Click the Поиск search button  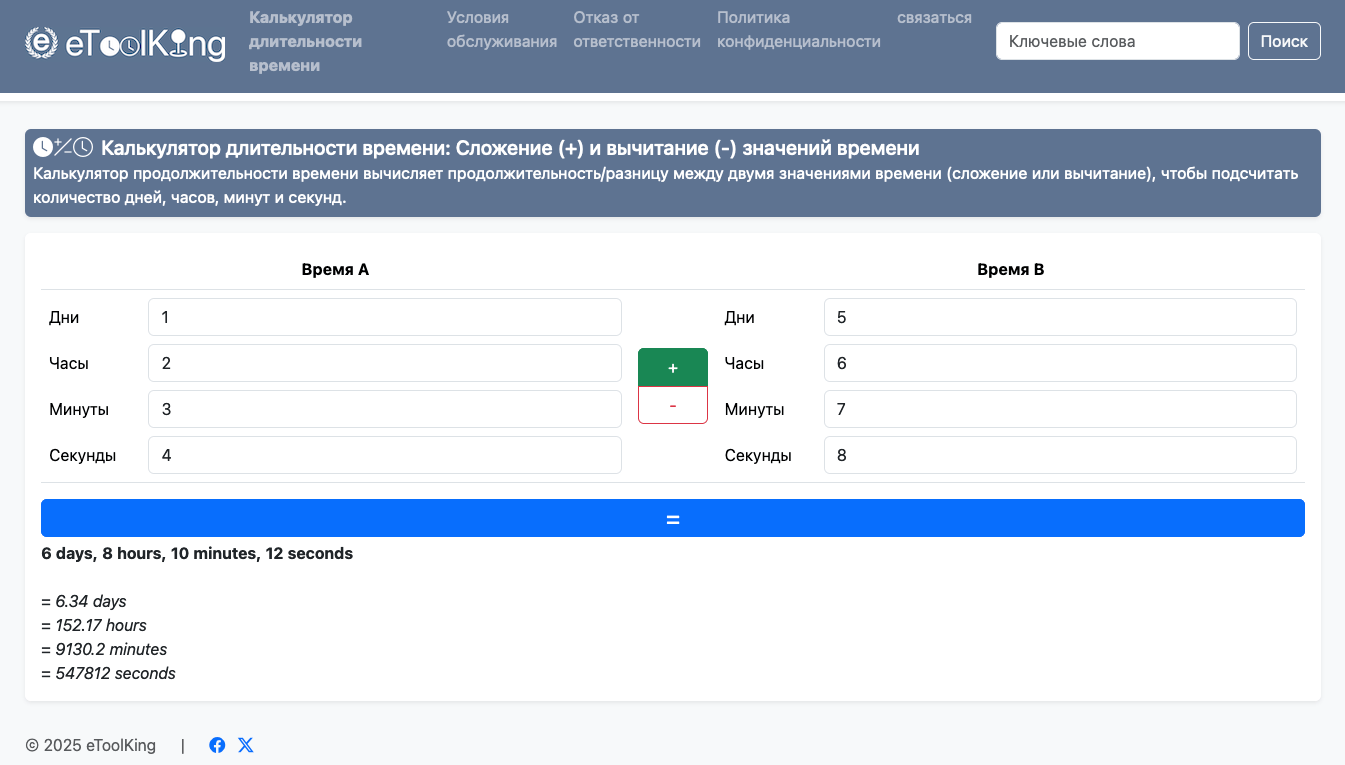pyautogui.click(x=1284, y=42)
